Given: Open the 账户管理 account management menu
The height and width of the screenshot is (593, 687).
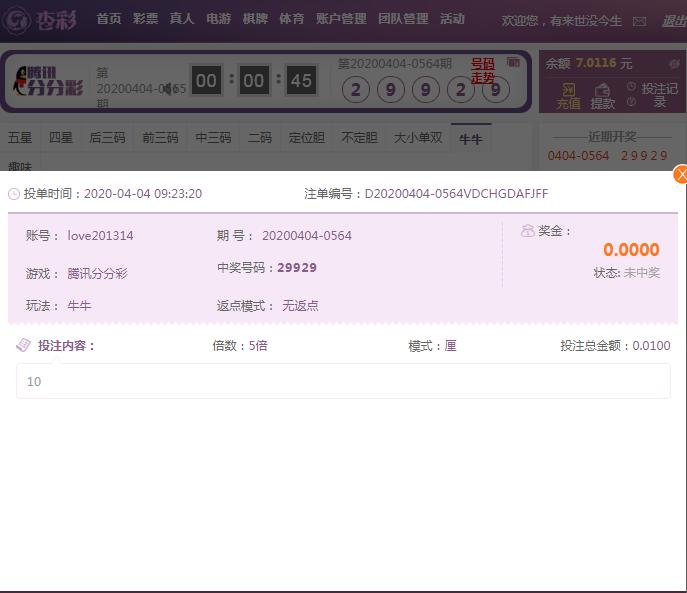Looking at the screenshot, I should (x=341, y=19).
